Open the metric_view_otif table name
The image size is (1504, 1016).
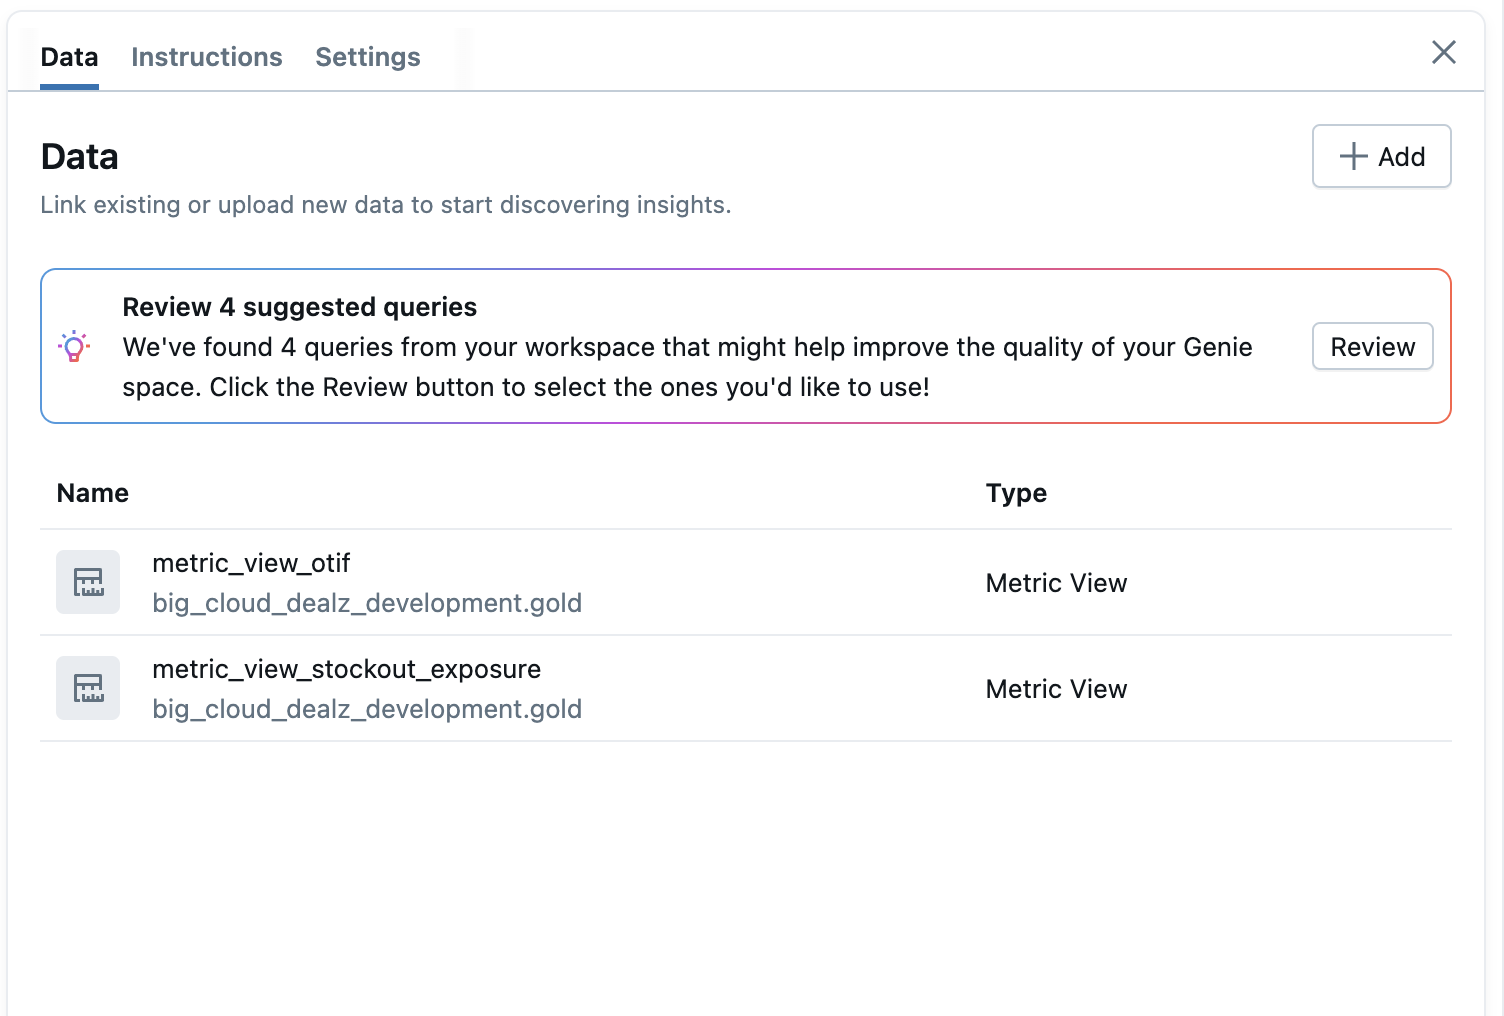(251, 563)
